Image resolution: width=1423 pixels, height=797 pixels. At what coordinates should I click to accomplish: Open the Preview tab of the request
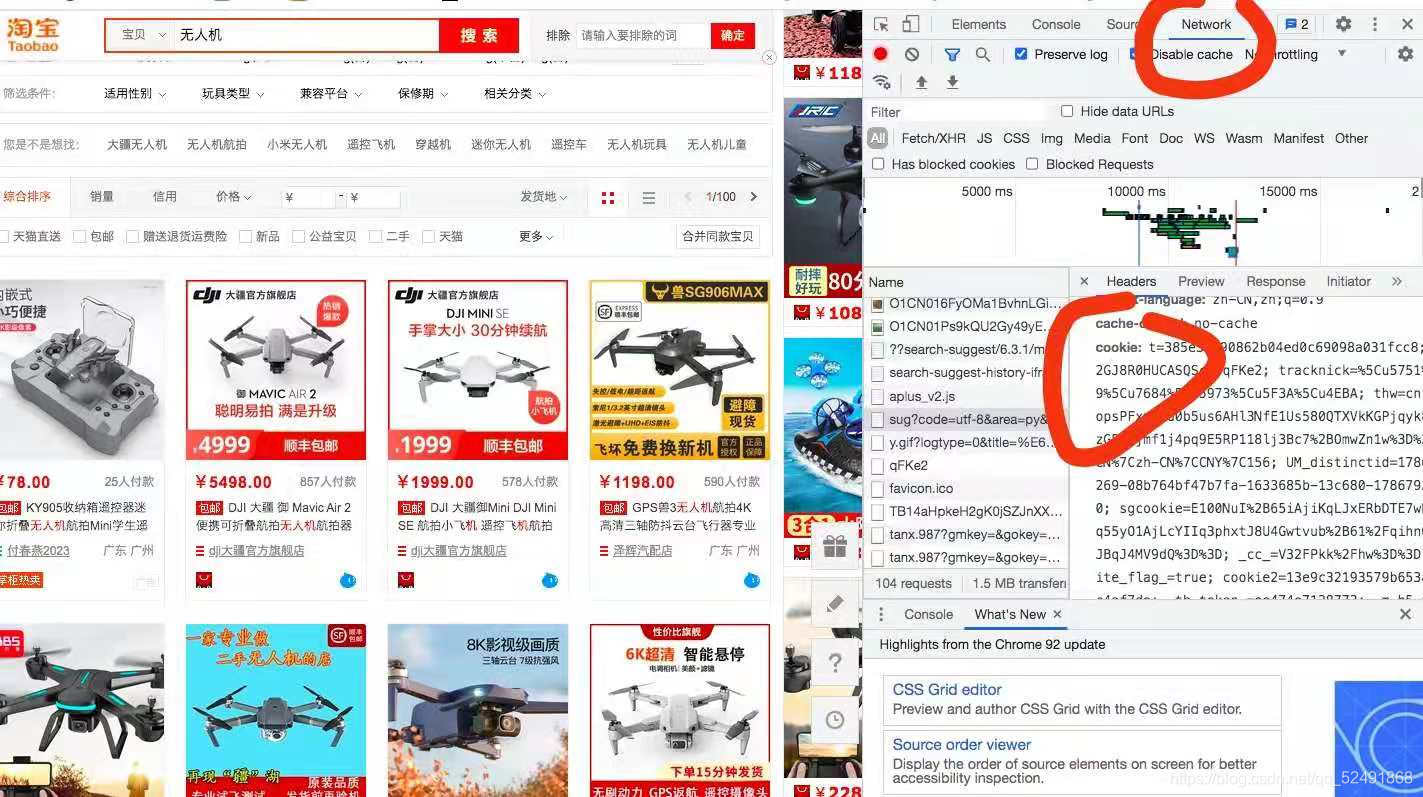(1201, 281)
